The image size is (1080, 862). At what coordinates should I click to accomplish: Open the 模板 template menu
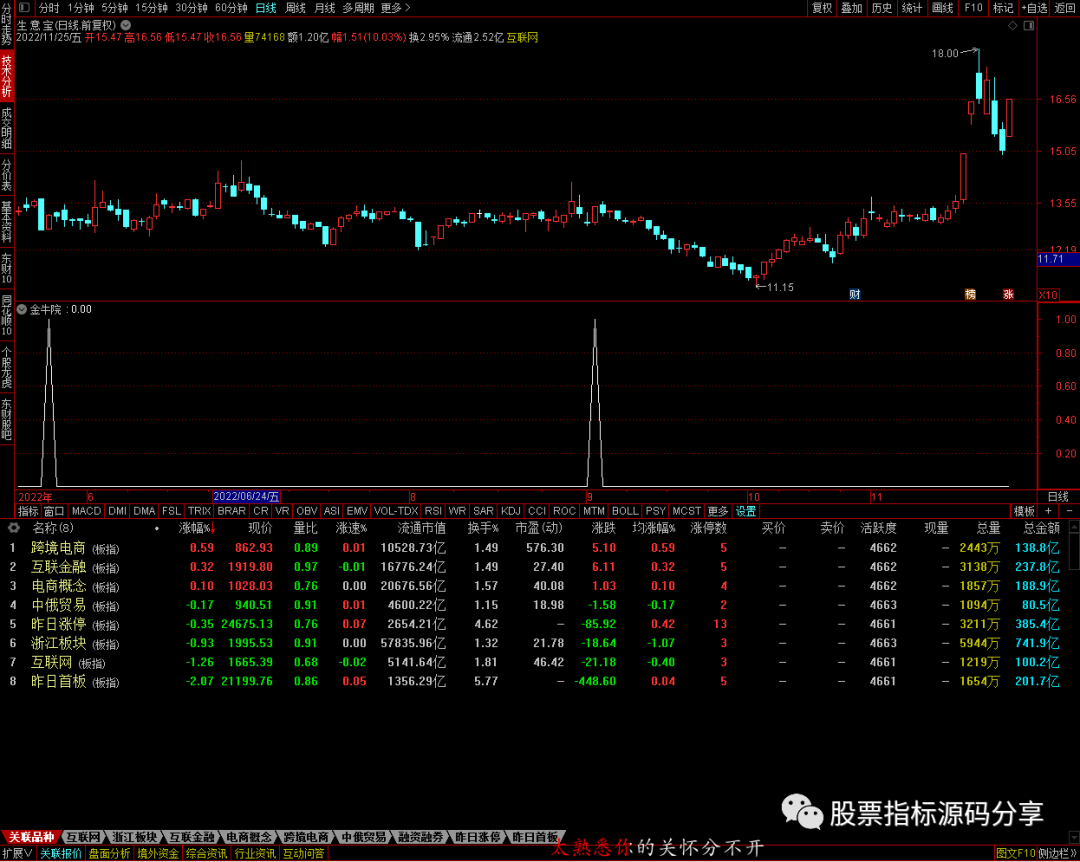1024,511
